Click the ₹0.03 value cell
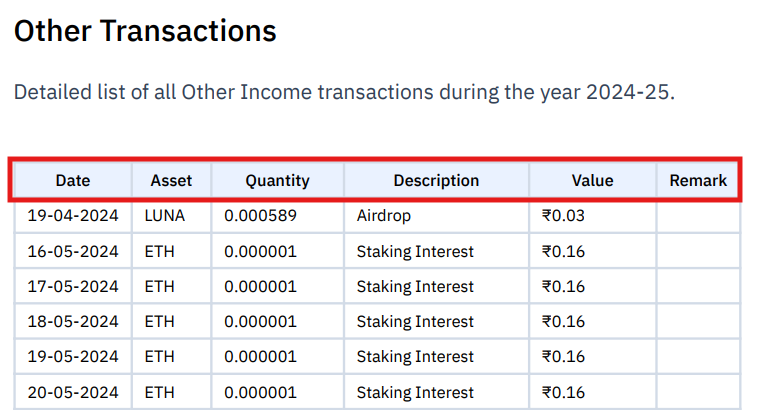This screenshot has width=768, height=410. (x=592, y=216)
